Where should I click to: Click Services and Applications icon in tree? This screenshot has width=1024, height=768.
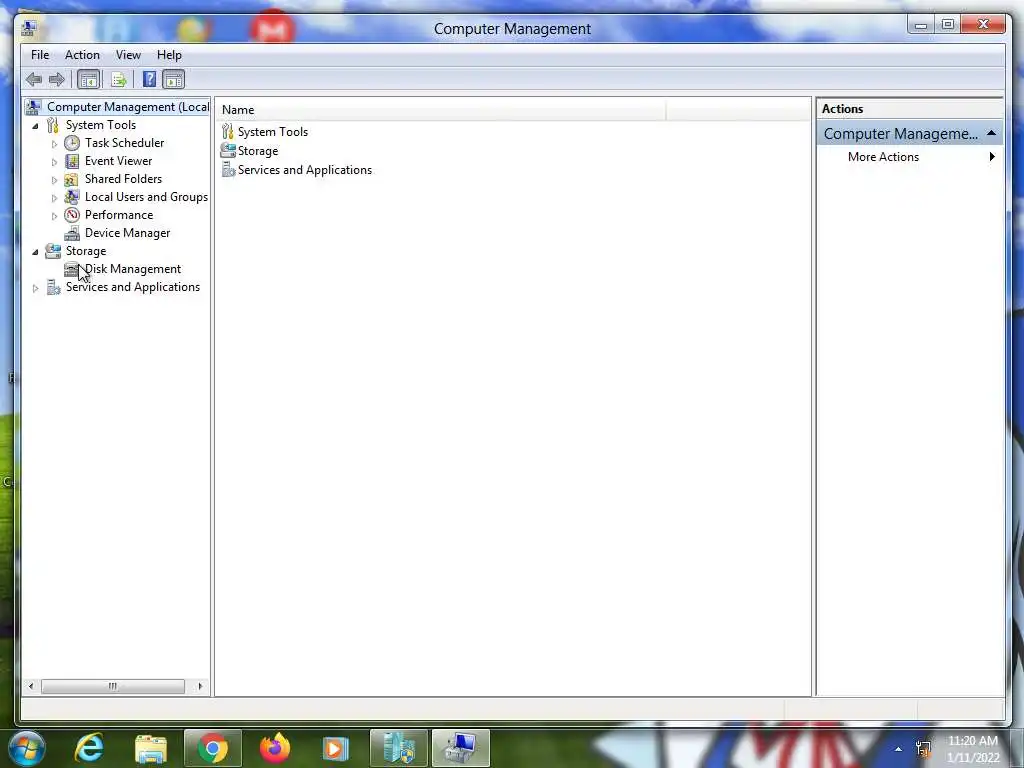click(x=53, y=287)
